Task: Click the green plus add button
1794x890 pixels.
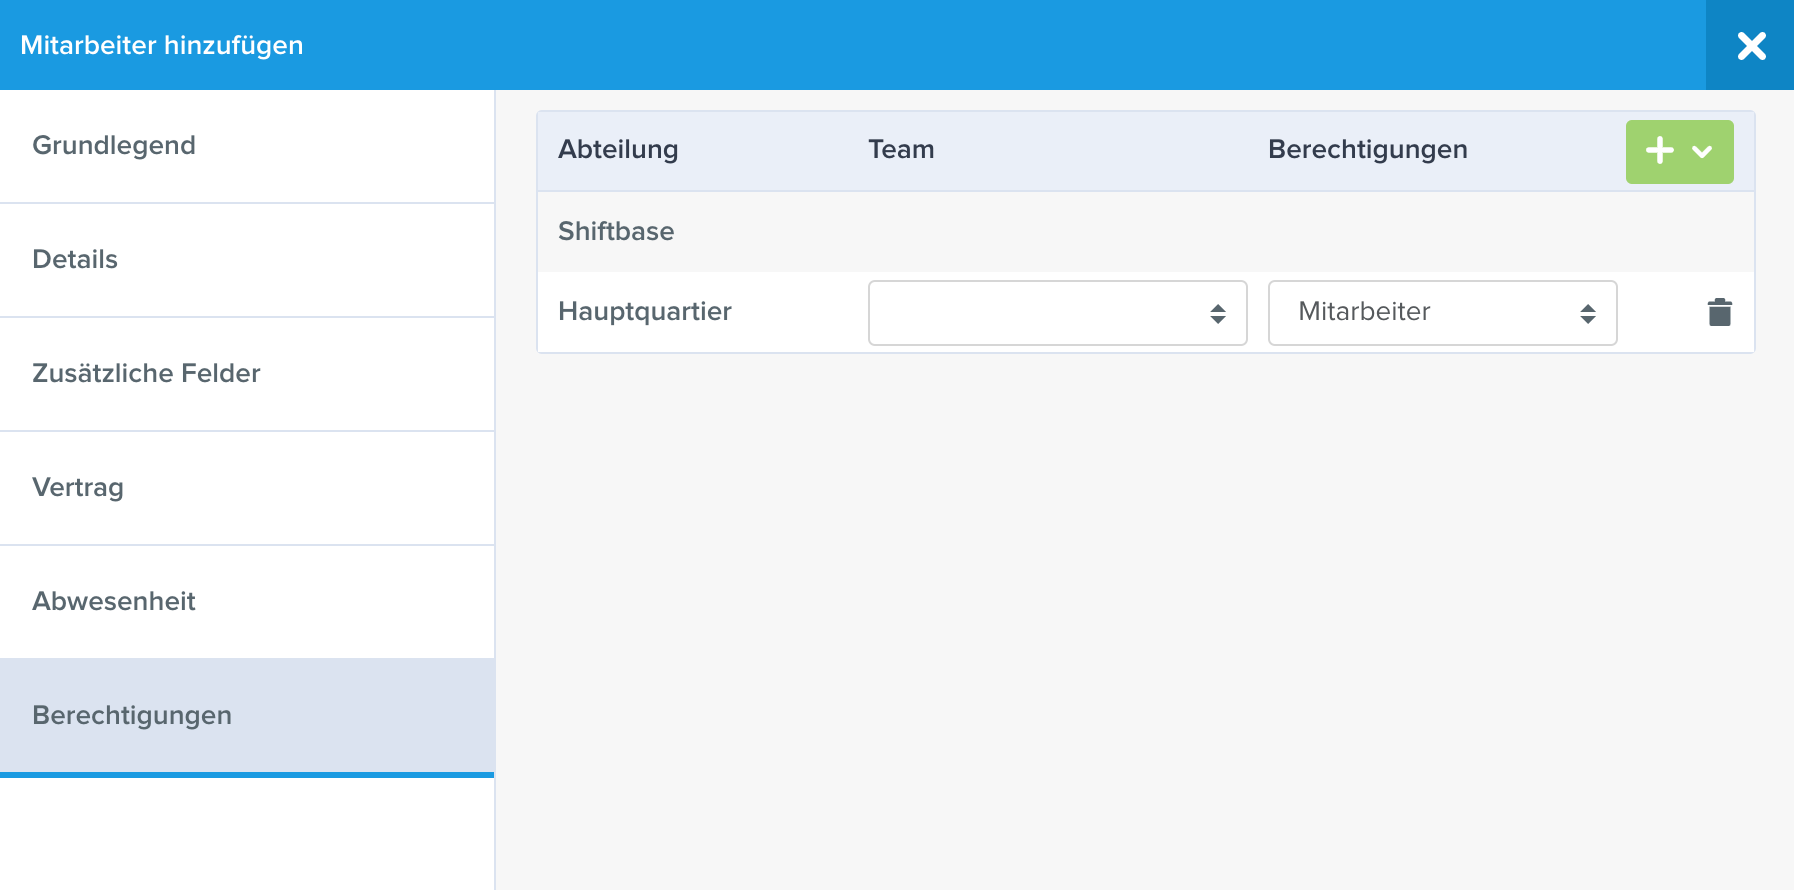Action: 1679,152
